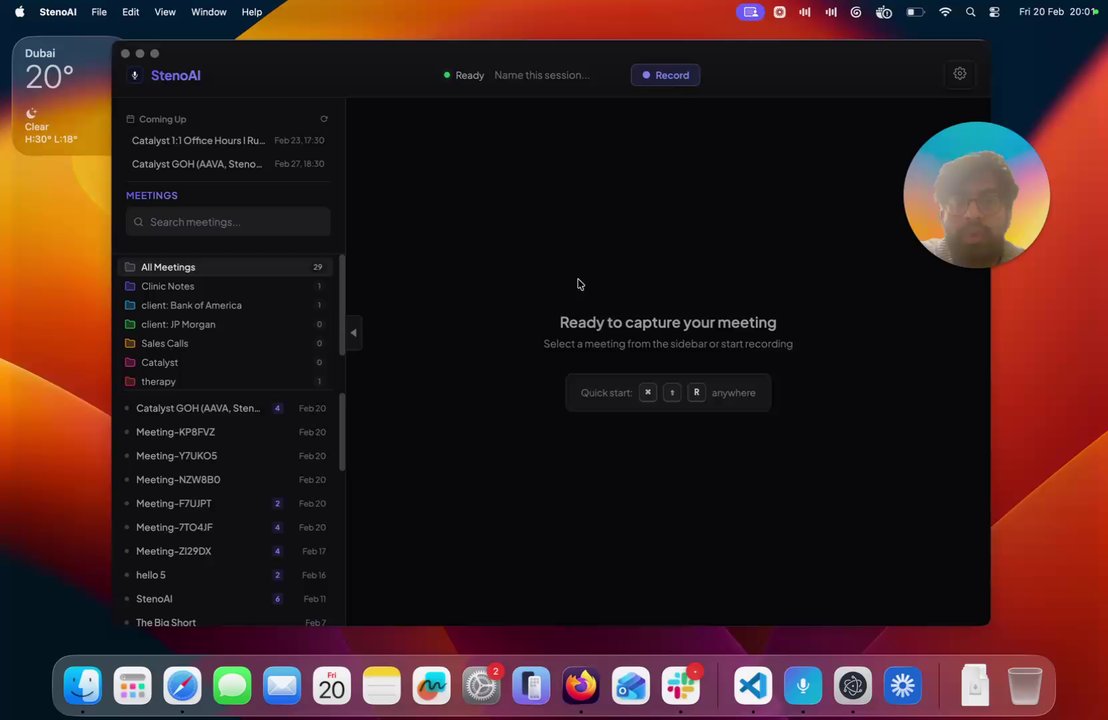Refresh the Coming Up list

point(324,119)
